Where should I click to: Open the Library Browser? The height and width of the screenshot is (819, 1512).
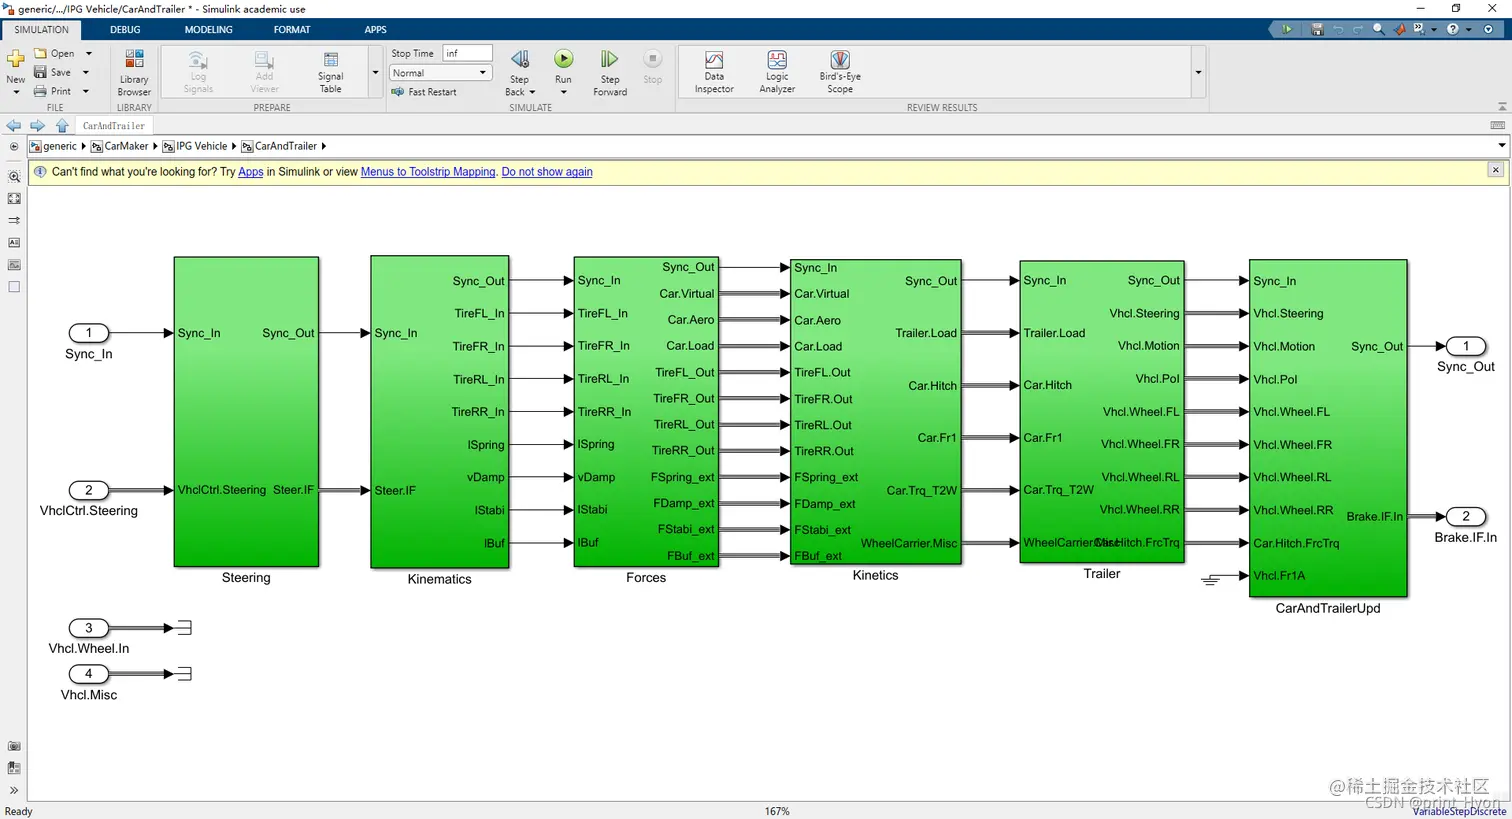[x=134, y=72]
